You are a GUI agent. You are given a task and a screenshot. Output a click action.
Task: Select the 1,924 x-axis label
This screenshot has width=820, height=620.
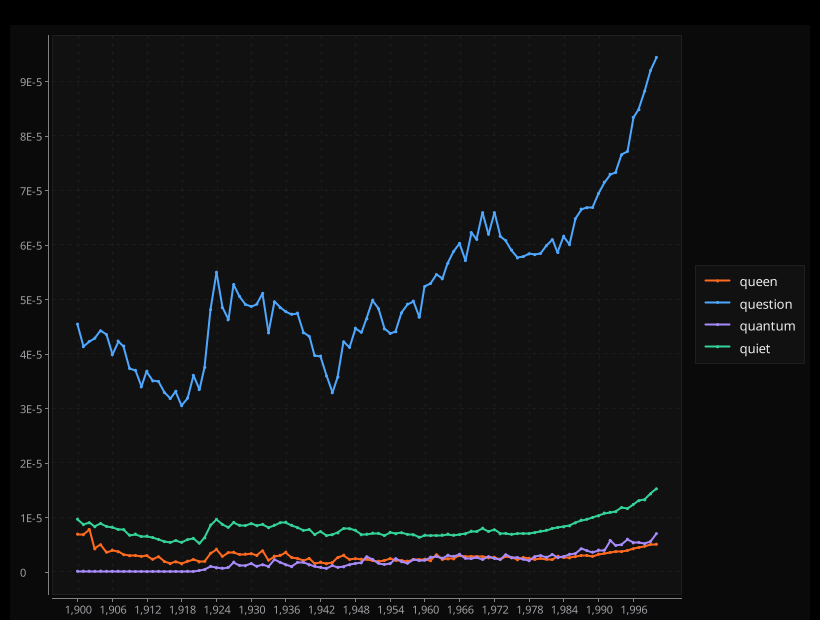click(217, 609)
